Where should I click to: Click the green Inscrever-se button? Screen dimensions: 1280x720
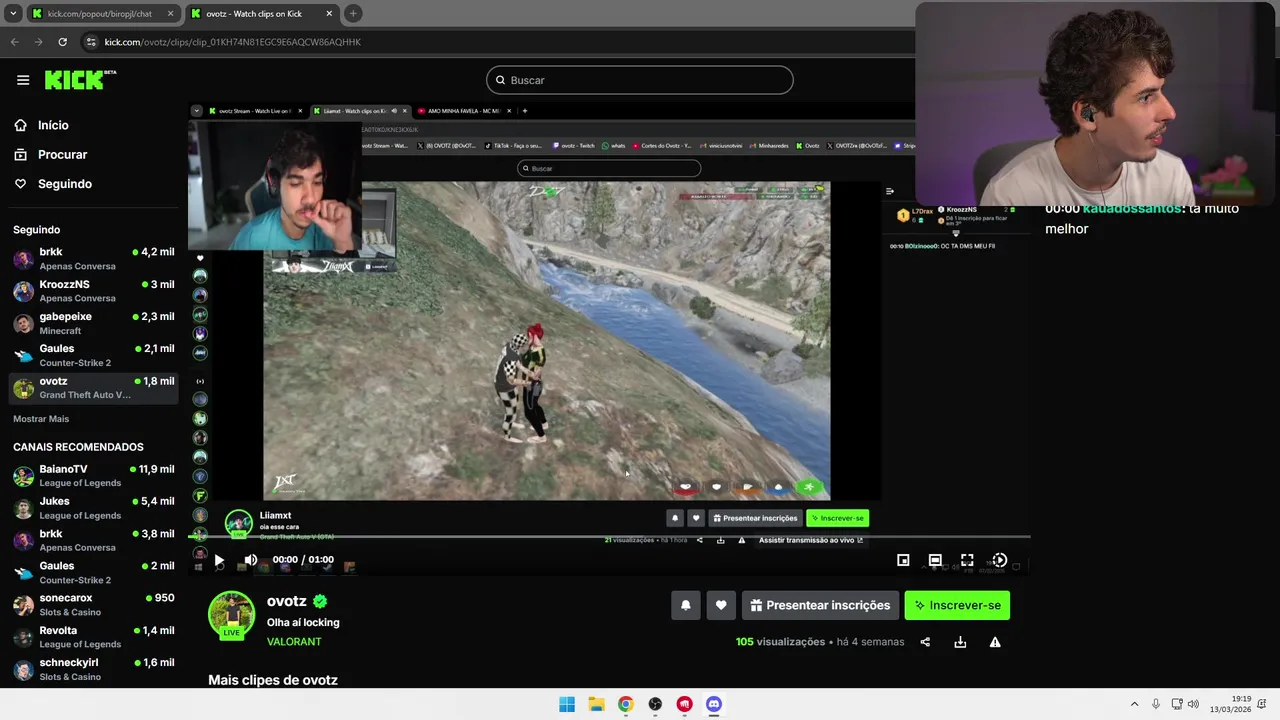pyautogui.click(x=957, y=605)
